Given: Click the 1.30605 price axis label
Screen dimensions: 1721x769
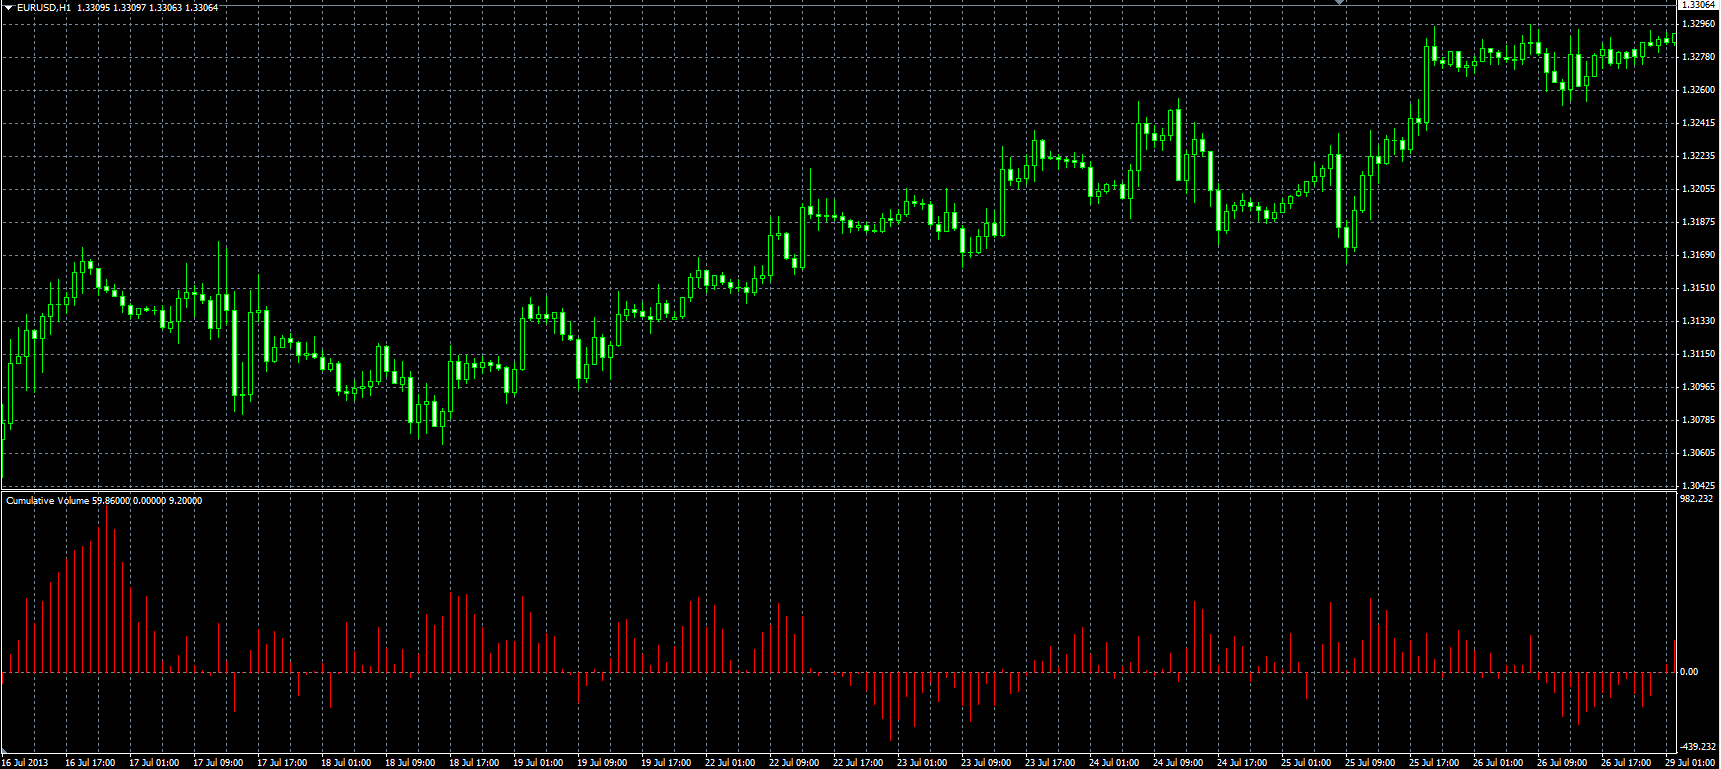Looking at the screenshot, I should 1699,453.
